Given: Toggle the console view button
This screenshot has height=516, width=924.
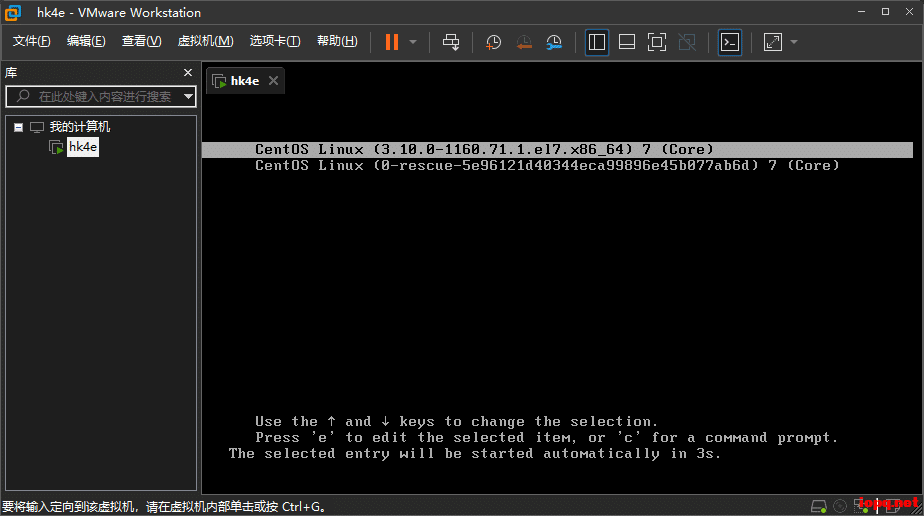Looking at the screenshot, I should tap(730, 42).
